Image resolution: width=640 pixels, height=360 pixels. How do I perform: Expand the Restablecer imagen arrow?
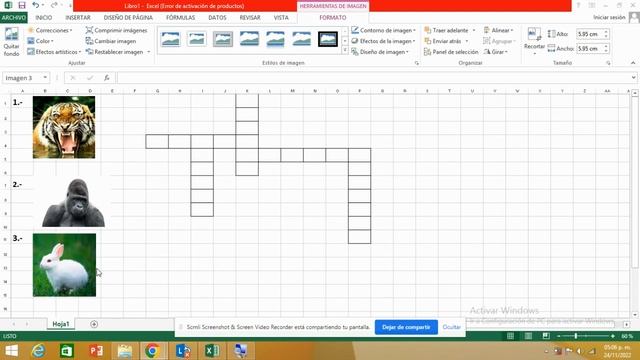point(149,52)
